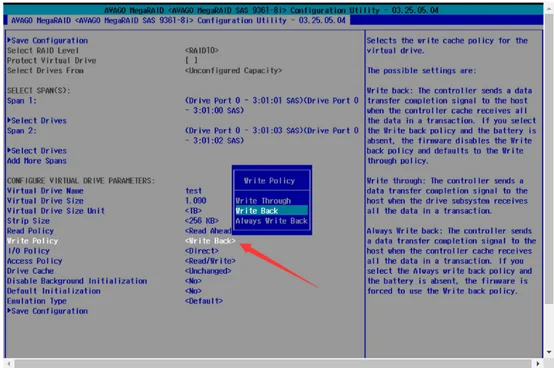Edit the Virtual Drive Name field 'test'

(194, 191)
